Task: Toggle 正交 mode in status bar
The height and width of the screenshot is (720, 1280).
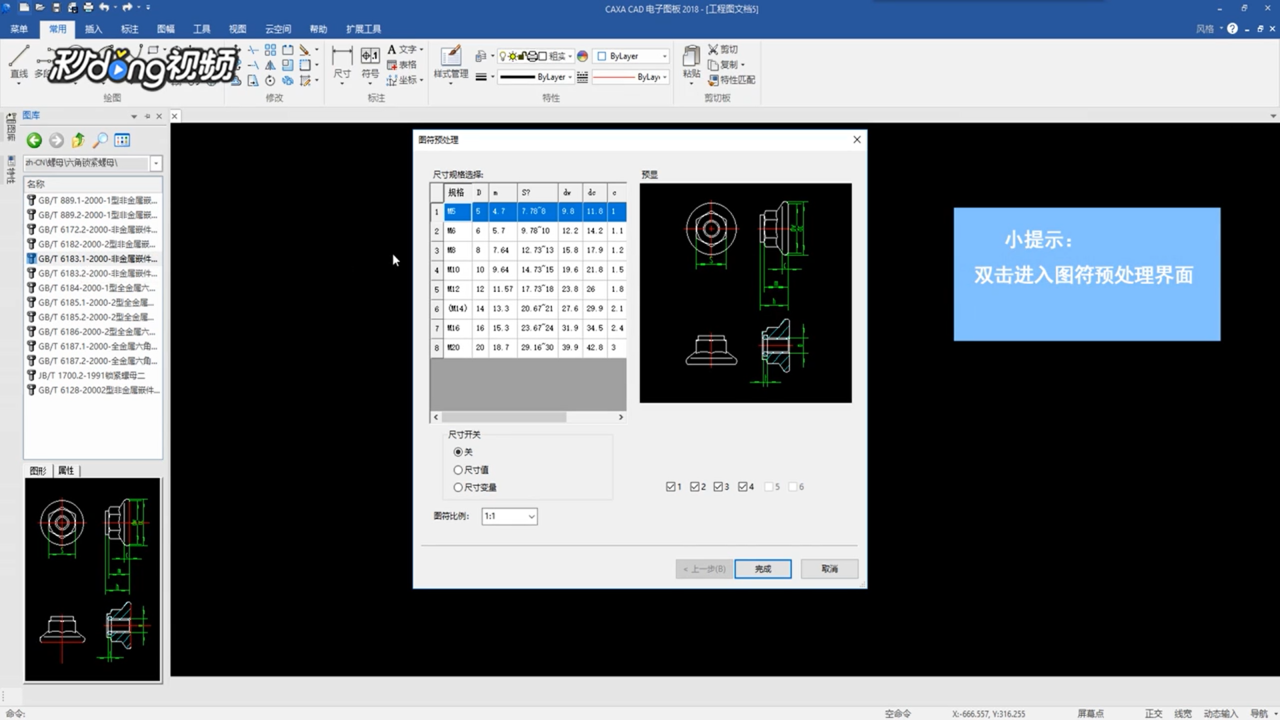Action: pyautogui.click(x=1154, y=714)
